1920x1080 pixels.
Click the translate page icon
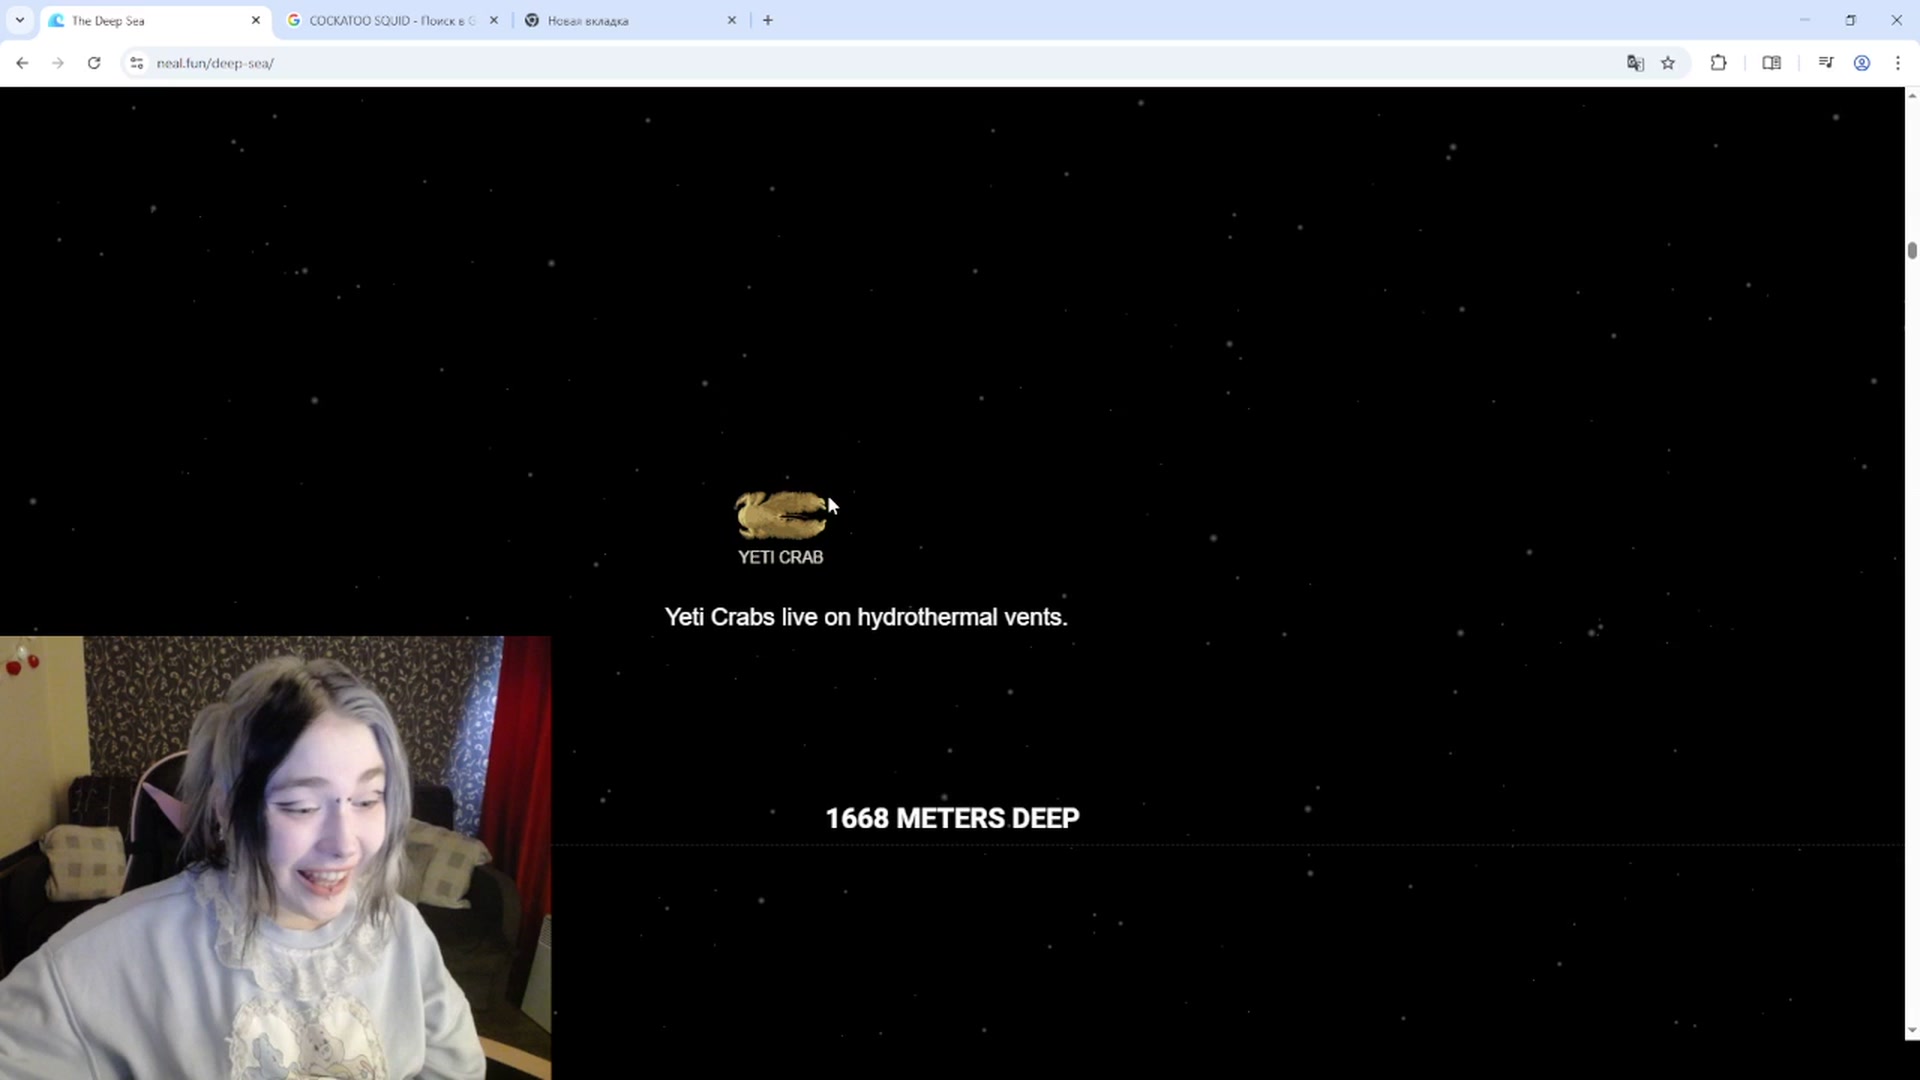pos(1635,63)
